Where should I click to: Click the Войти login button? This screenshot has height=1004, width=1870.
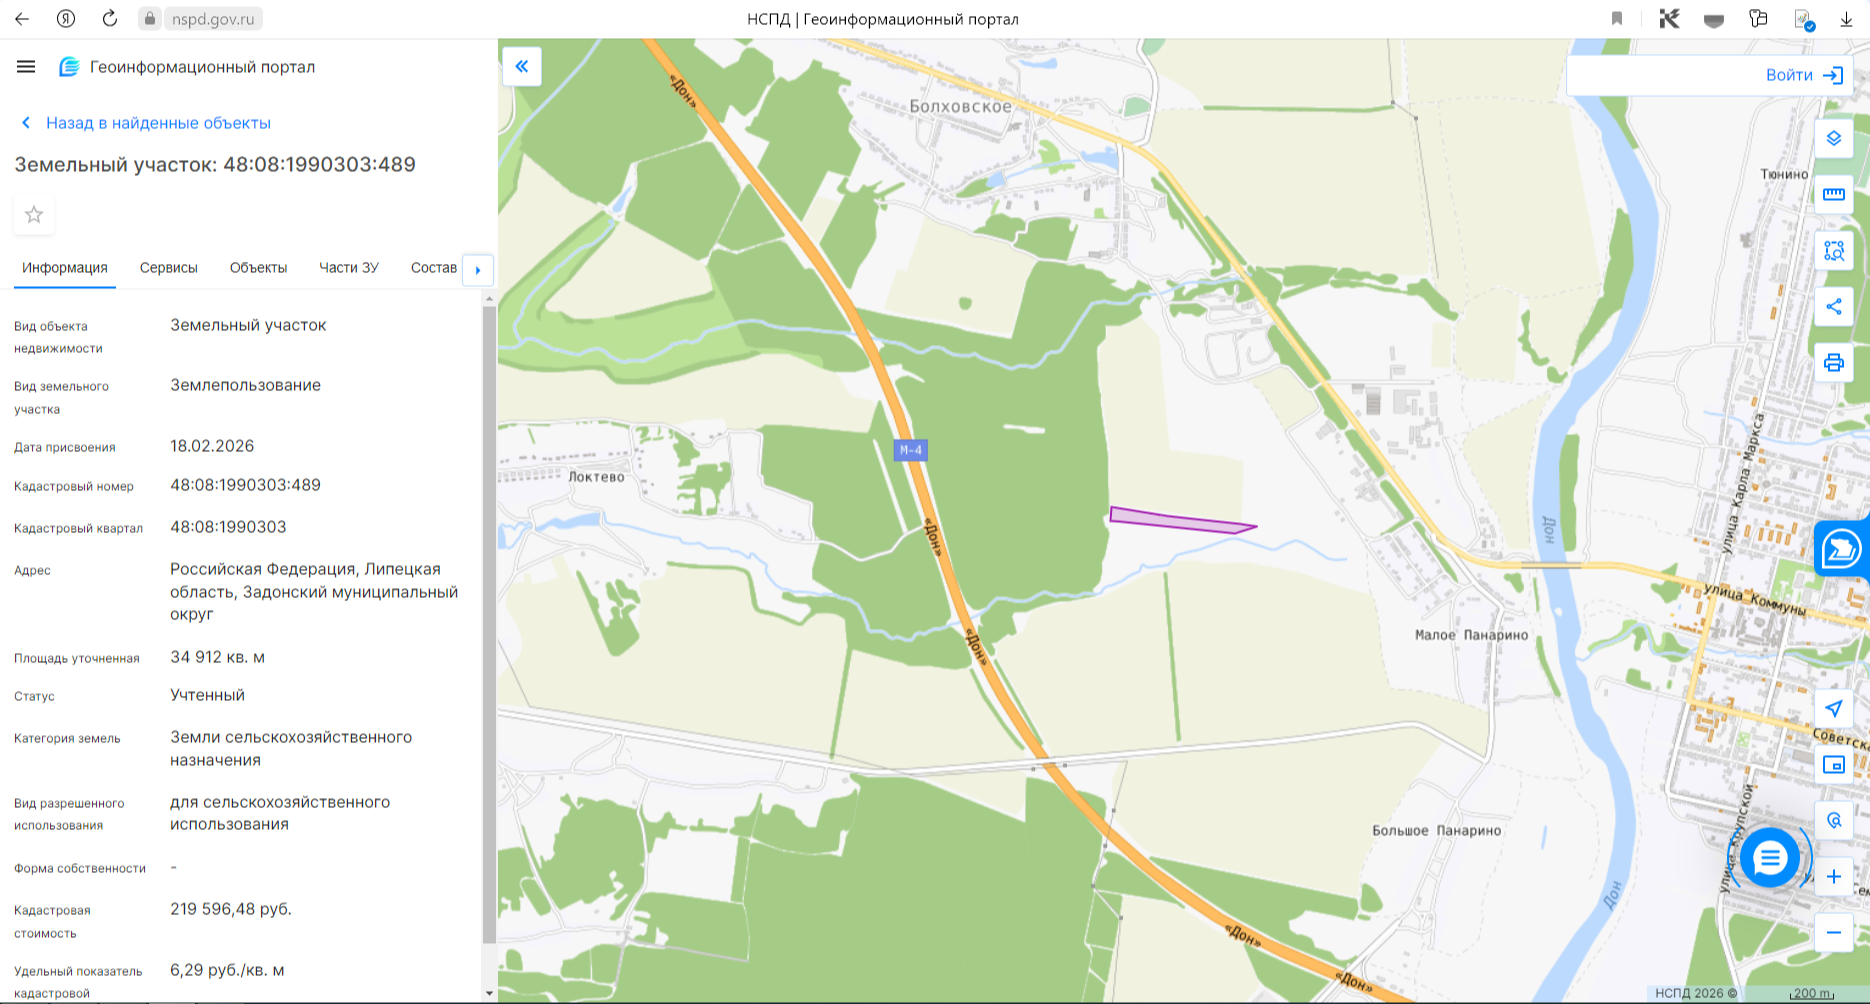(1804, 75)
